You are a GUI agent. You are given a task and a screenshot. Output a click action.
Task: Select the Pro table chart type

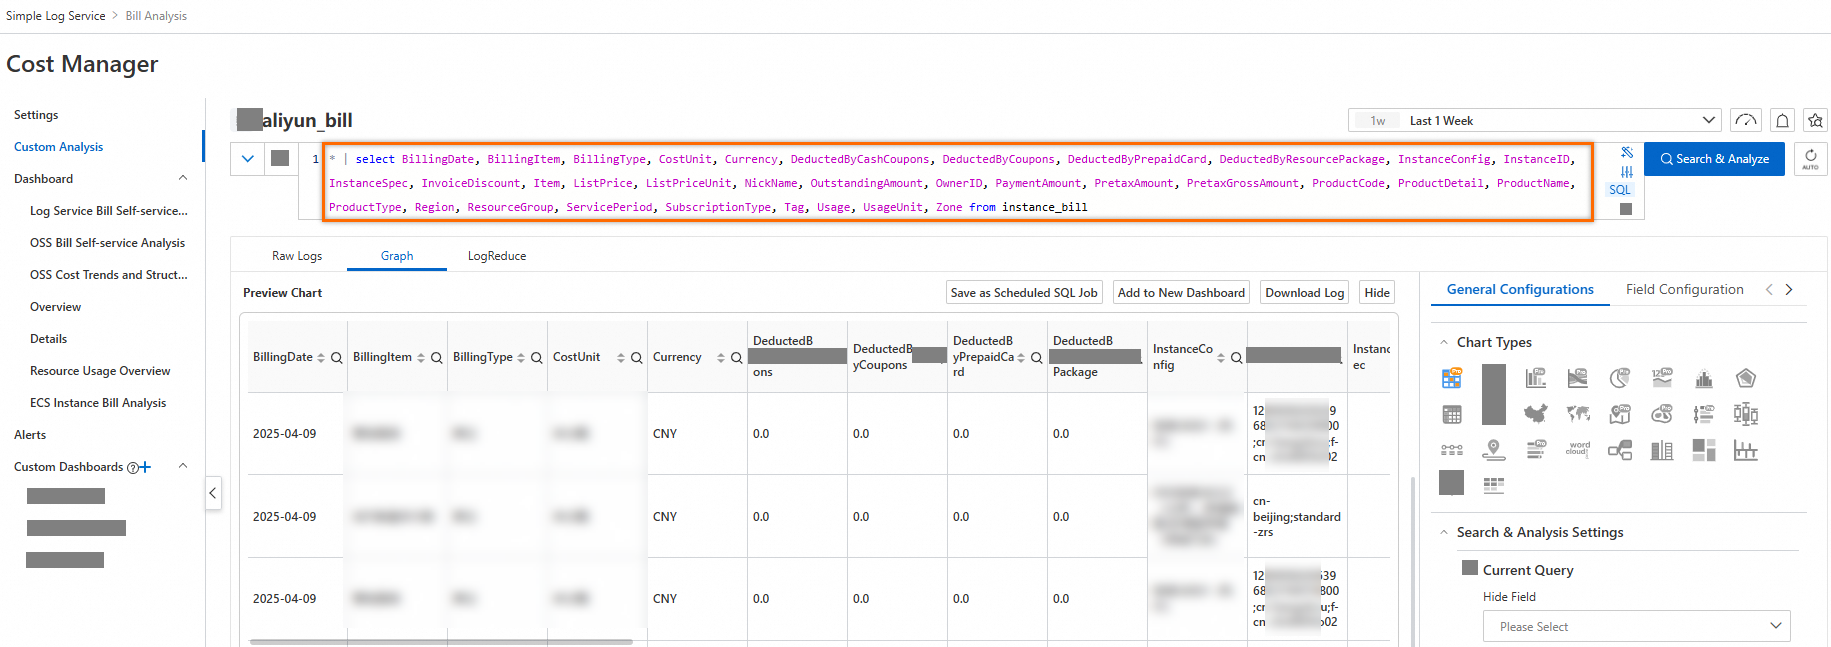pos(1452,378)
